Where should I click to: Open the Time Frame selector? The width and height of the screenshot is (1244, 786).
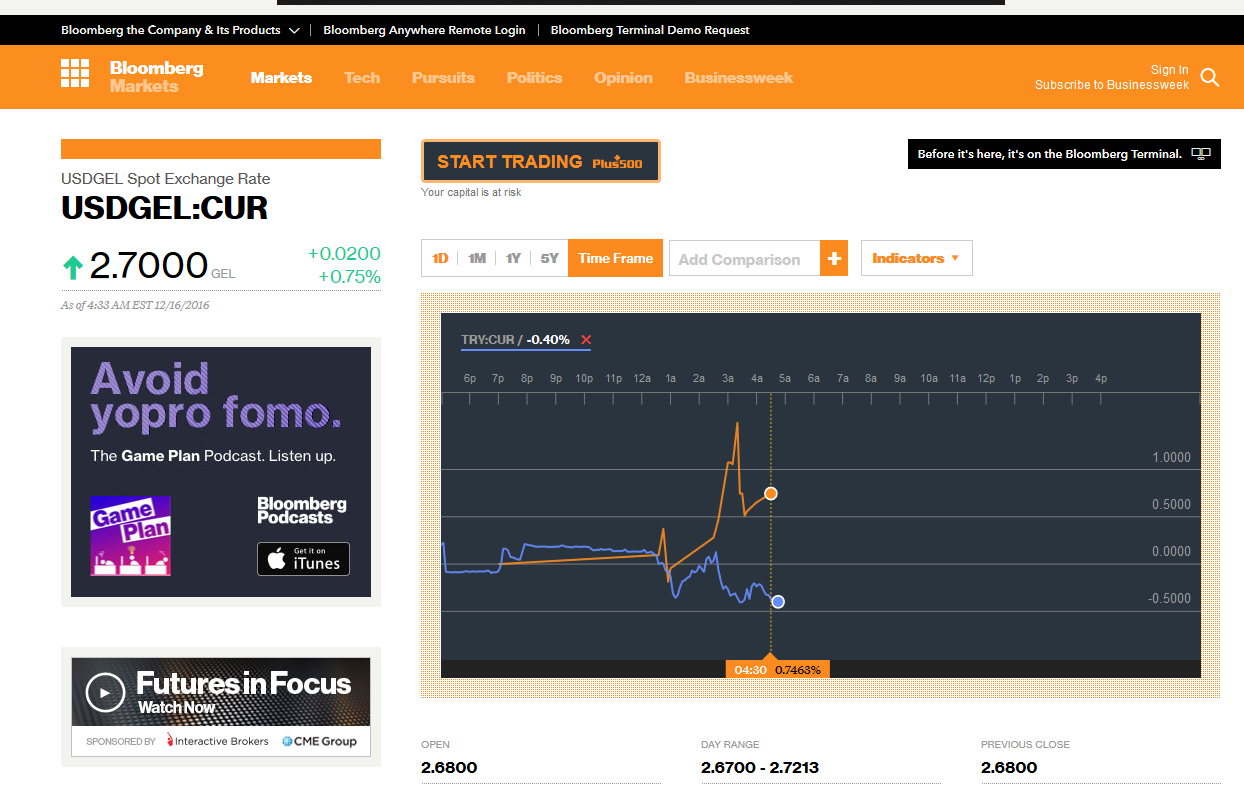click(615, 258)
